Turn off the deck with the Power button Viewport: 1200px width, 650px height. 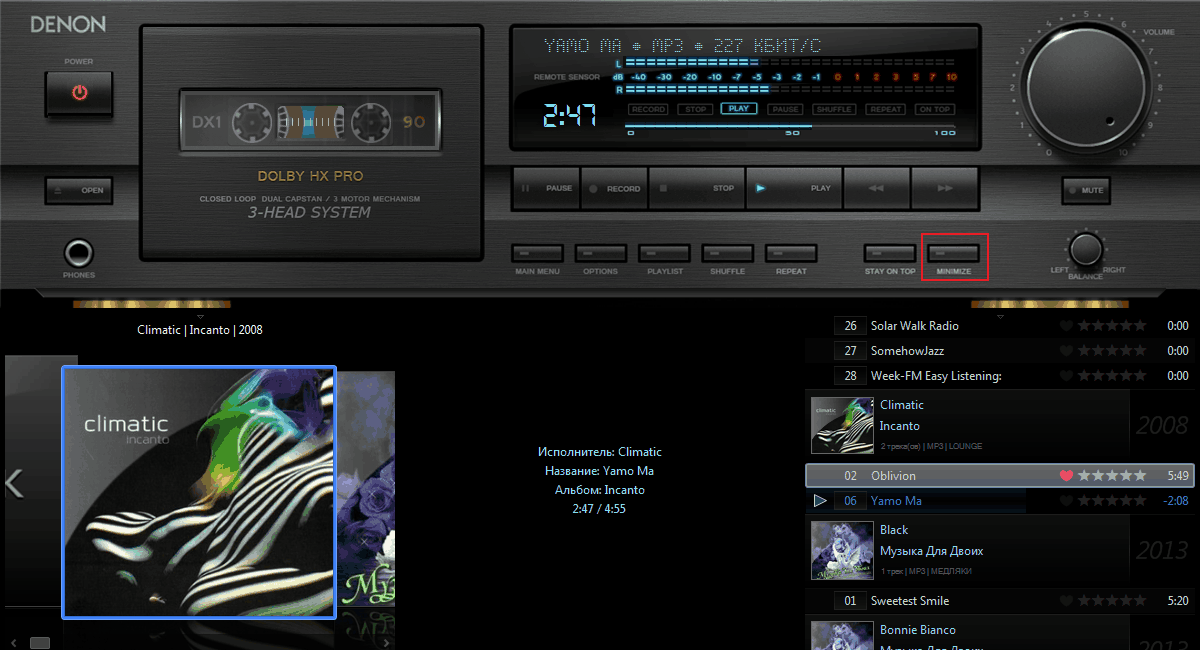[x=79, y=93]
